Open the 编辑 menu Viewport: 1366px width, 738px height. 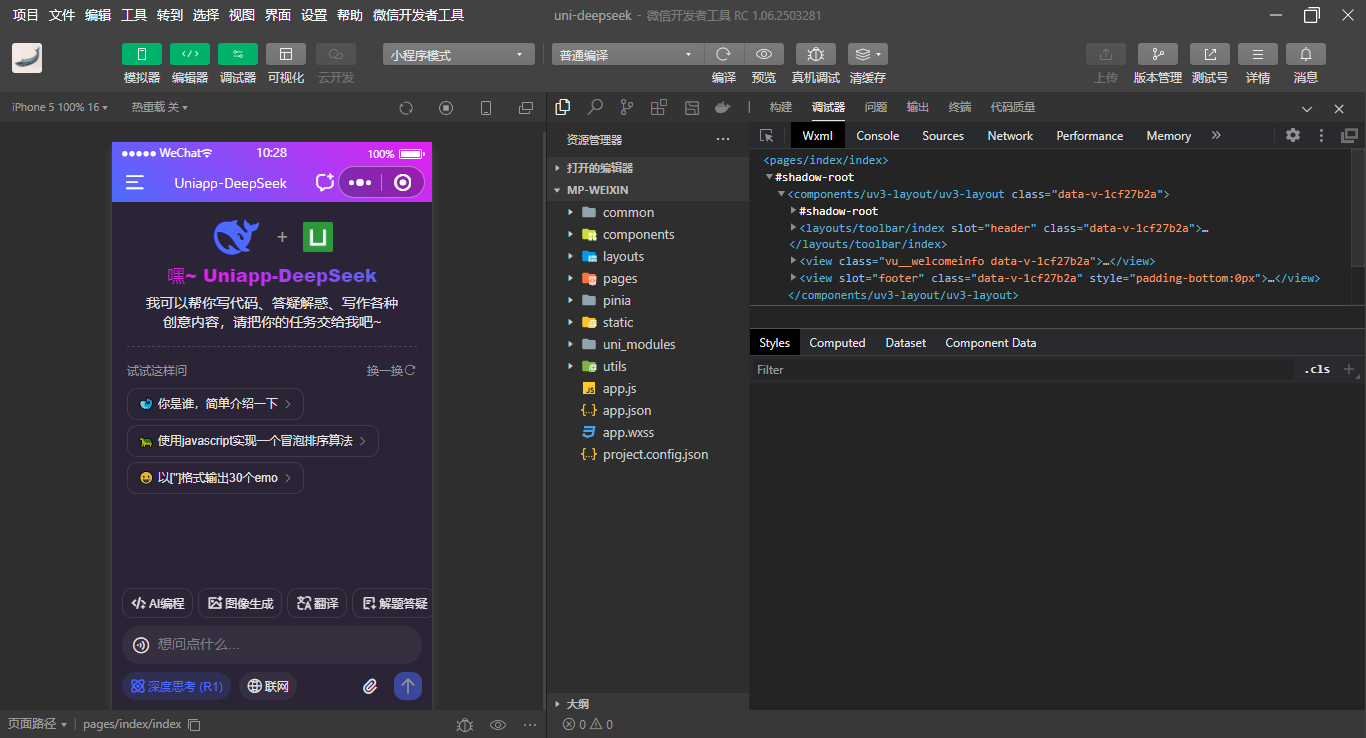[x=98, y=15]
